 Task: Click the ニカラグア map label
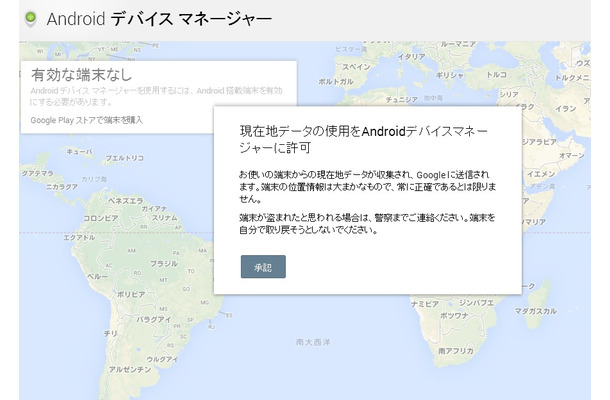62,187
